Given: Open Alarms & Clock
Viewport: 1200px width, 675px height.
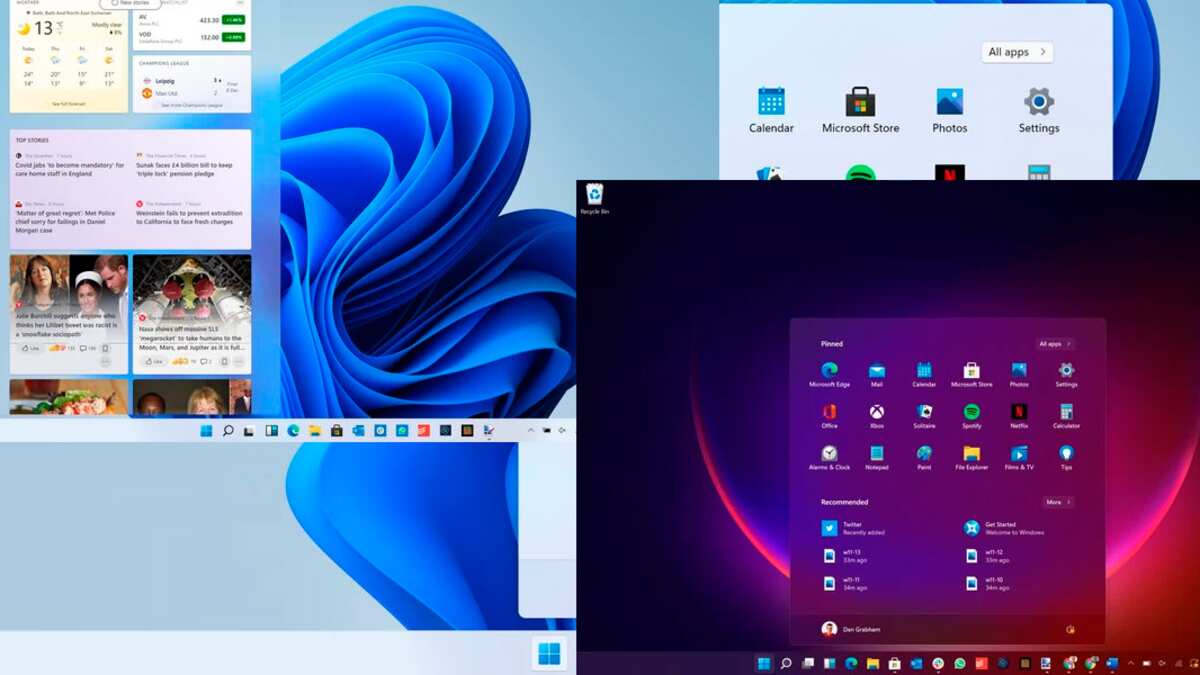Looking at the screenshot, I should pos(829,454).
